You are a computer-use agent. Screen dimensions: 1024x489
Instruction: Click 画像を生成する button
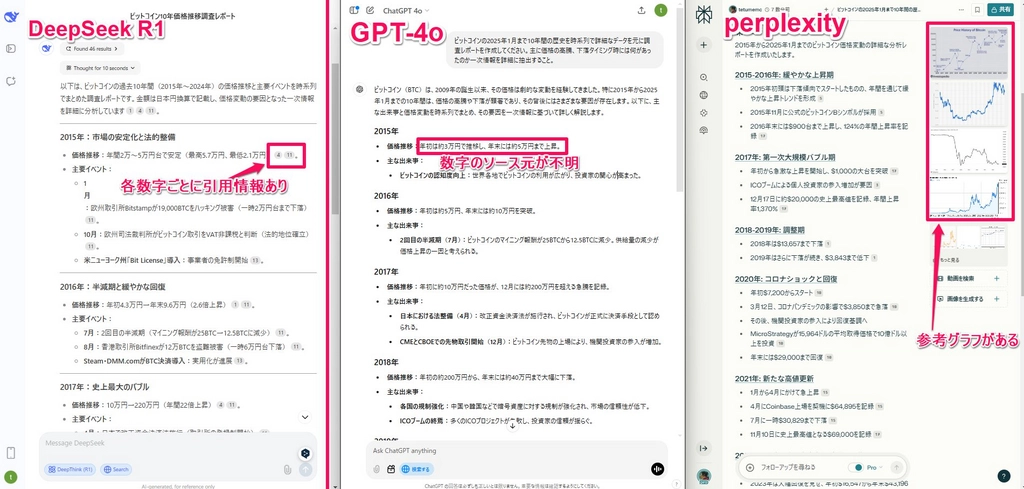tap(970, 299)
